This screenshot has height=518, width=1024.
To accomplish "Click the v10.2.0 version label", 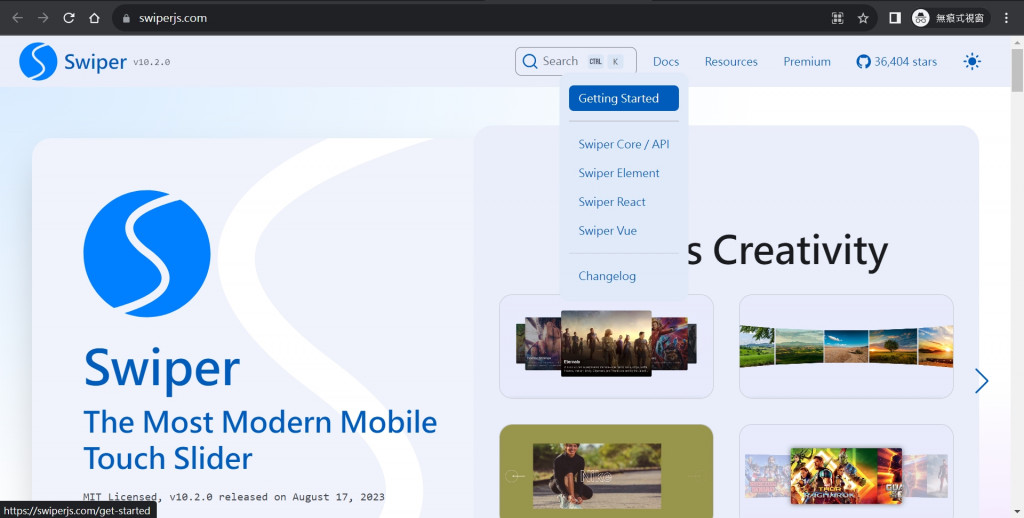I will [x=152, y=62].
